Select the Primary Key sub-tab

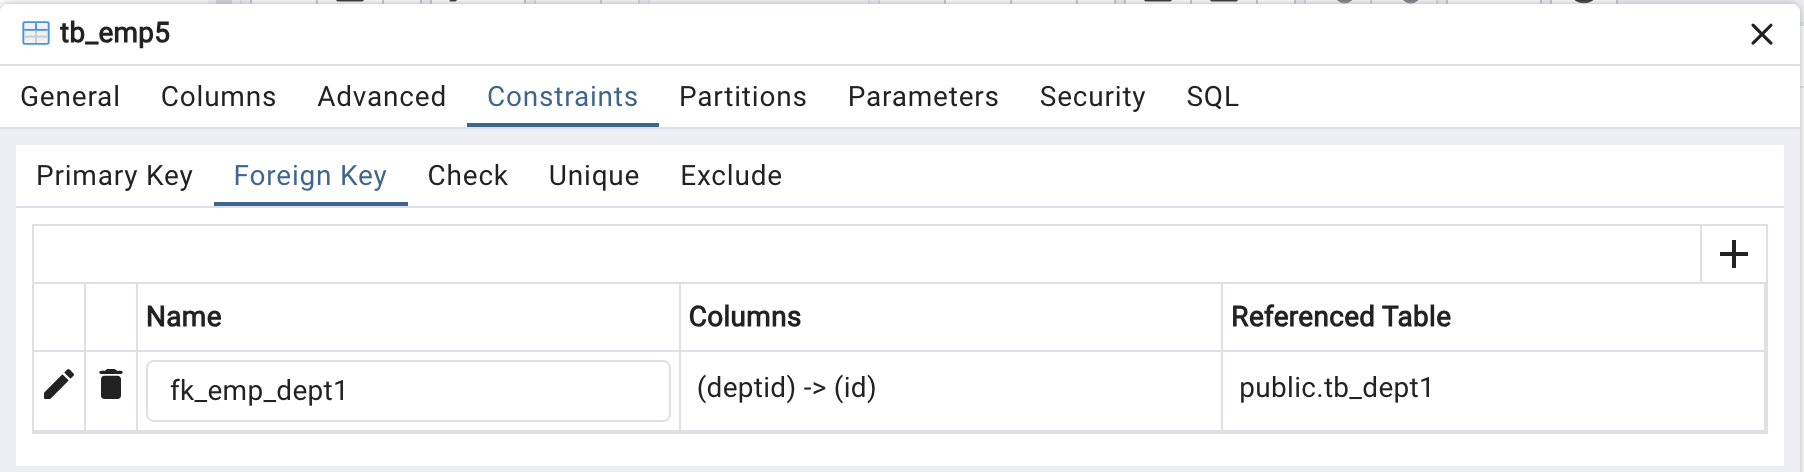point(115,176)
